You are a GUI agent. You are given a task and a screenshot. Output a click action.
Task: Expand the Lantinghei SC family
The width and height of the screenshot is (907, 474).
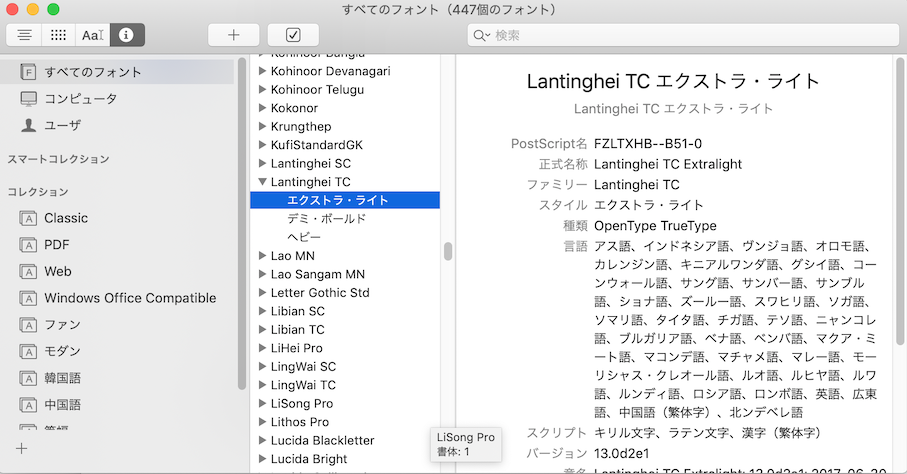click(x=262, y=164)
